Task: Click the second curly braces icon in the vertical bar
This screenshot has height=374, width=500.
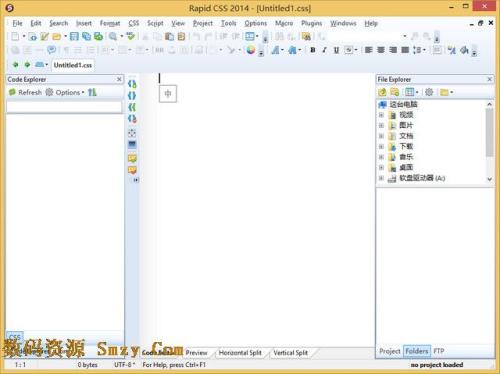Action: click(132, 96)
